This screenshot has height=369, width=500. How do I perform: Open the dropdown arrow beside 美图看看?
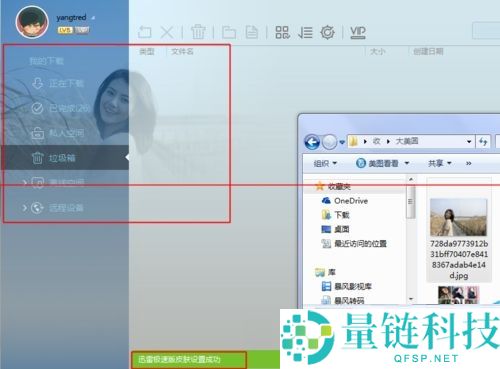[x=407, y=163]
